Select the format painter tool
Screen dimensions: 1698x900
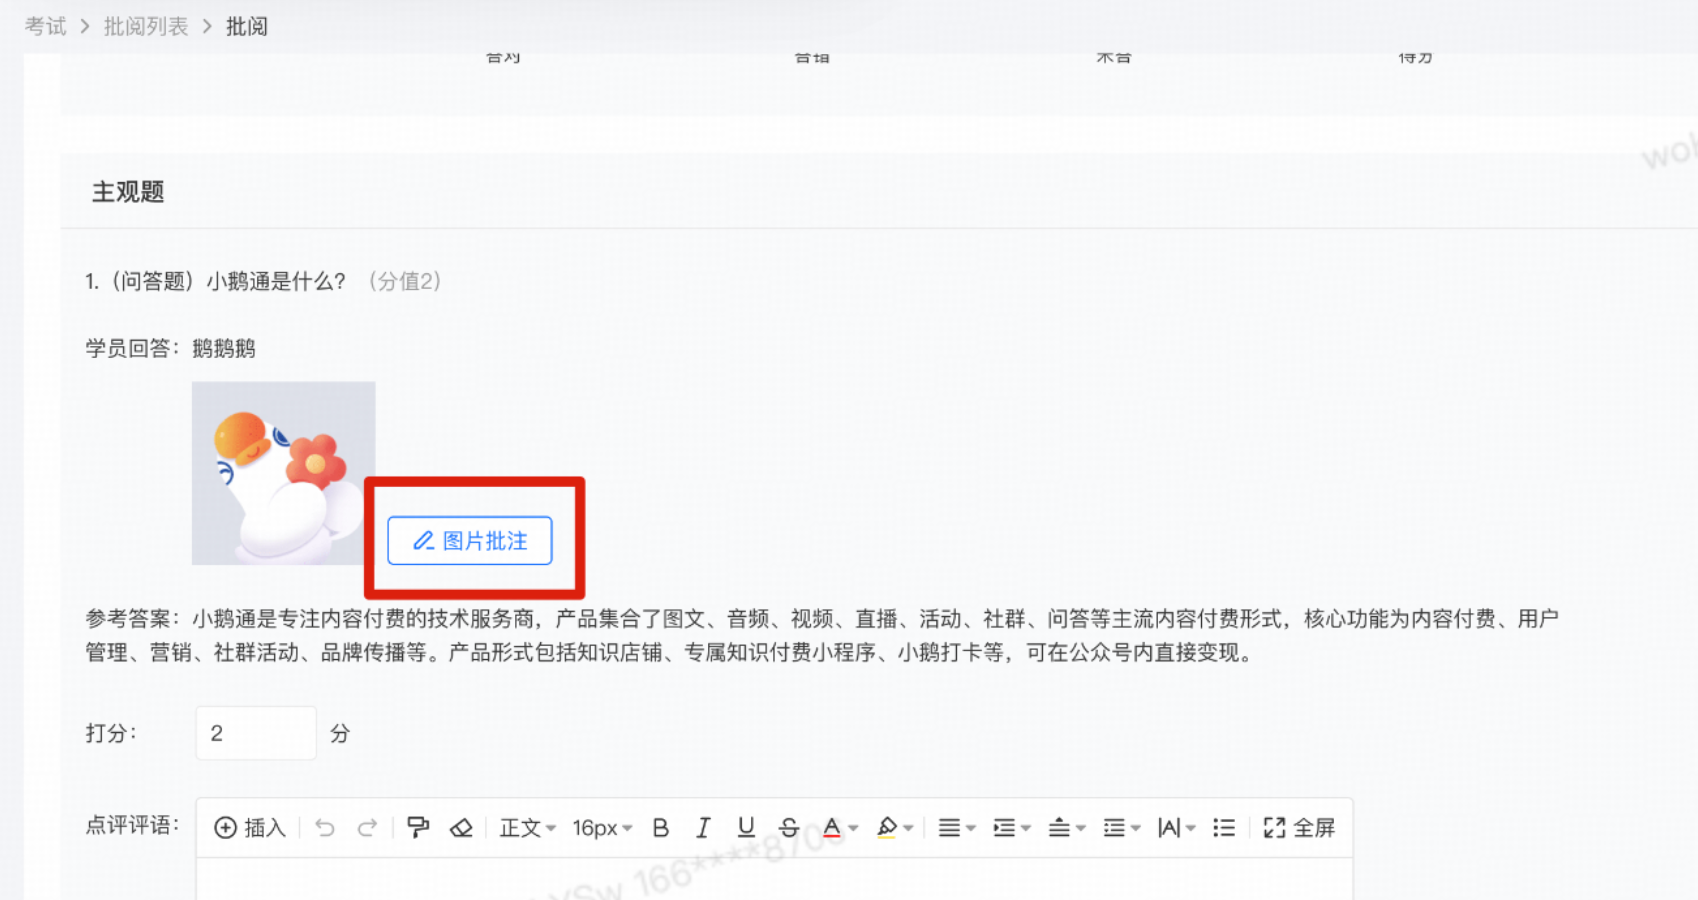coord(417,827)
